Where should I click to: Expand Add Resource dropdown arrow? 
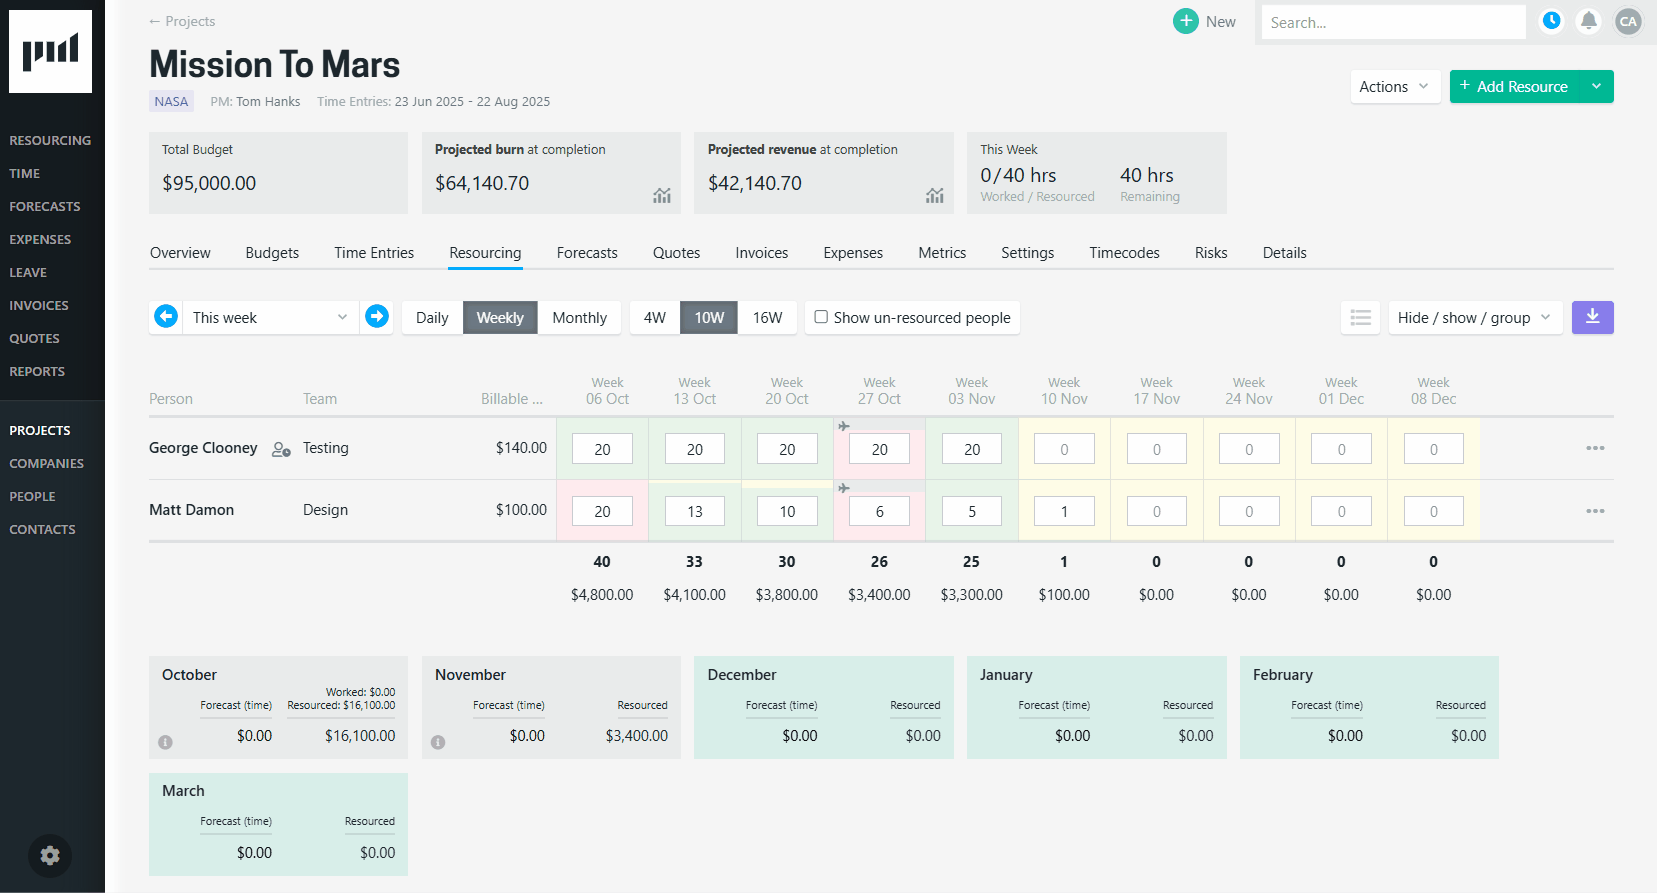point(1596,87)
